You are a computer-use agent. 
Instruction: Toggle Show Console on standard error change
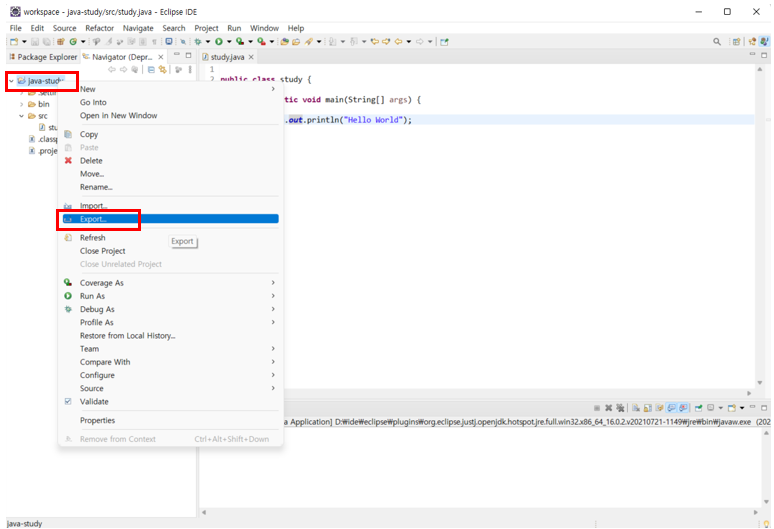(683, 408)
